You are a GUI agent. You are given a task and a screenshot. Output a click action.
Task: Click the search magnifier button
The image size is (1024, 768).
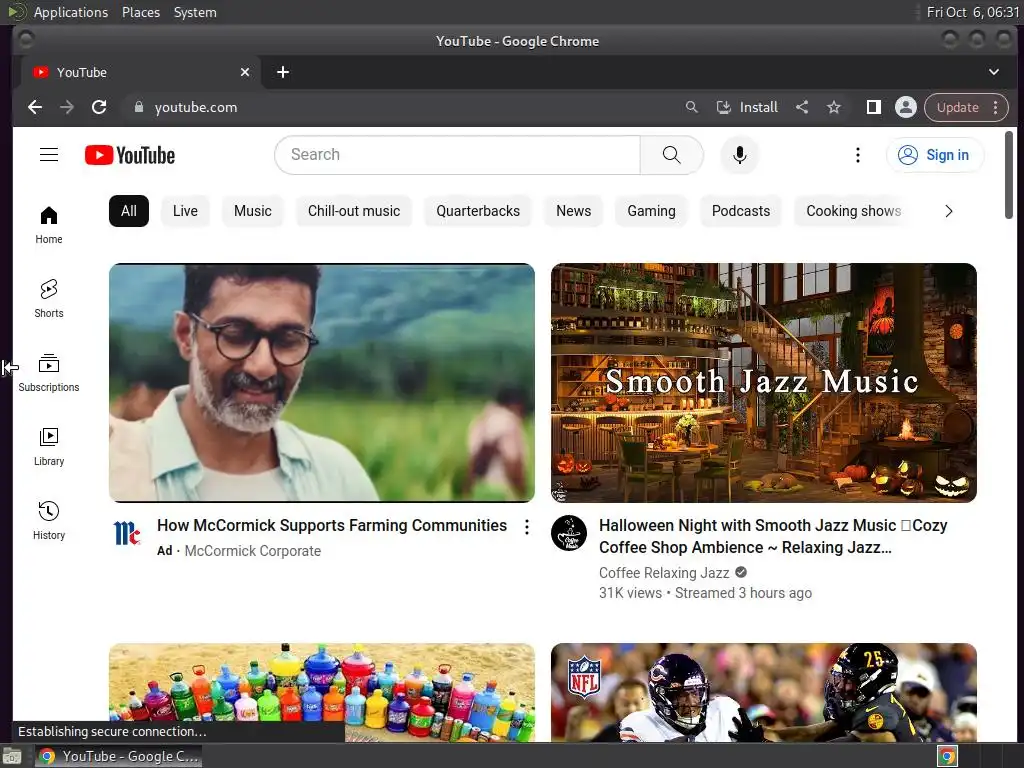click(671, 155)
